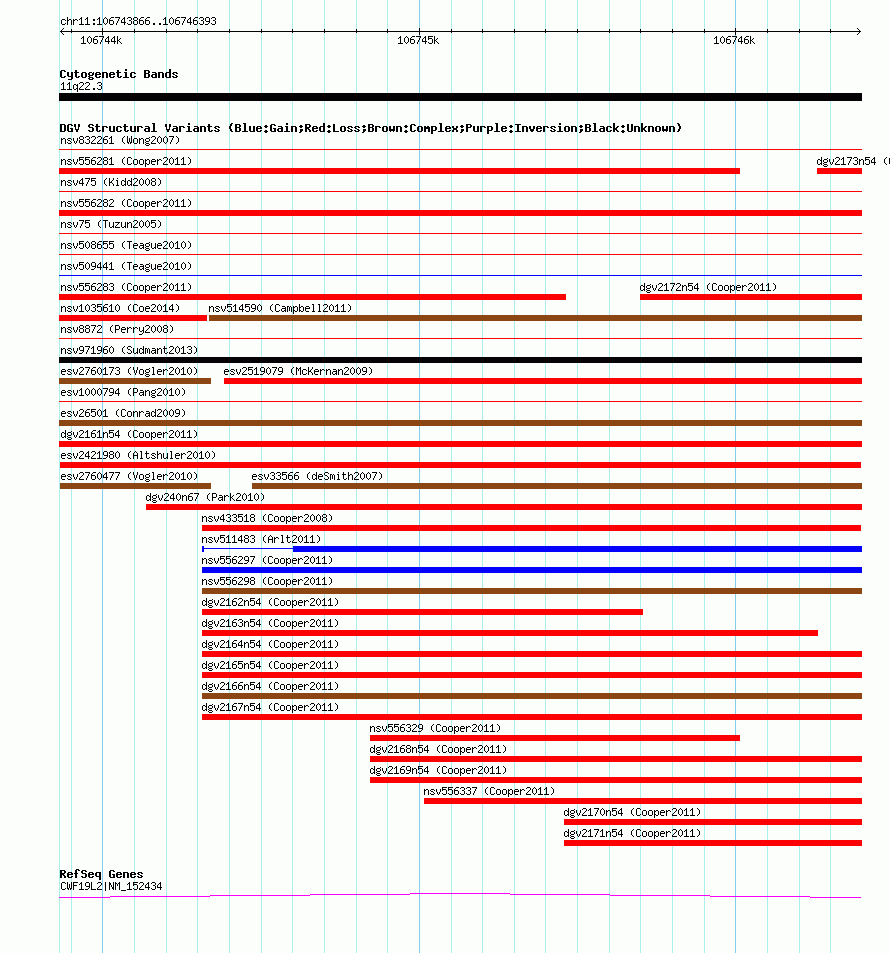Select the black nsv971960 unknown-type bar

(x=460, y=360)
